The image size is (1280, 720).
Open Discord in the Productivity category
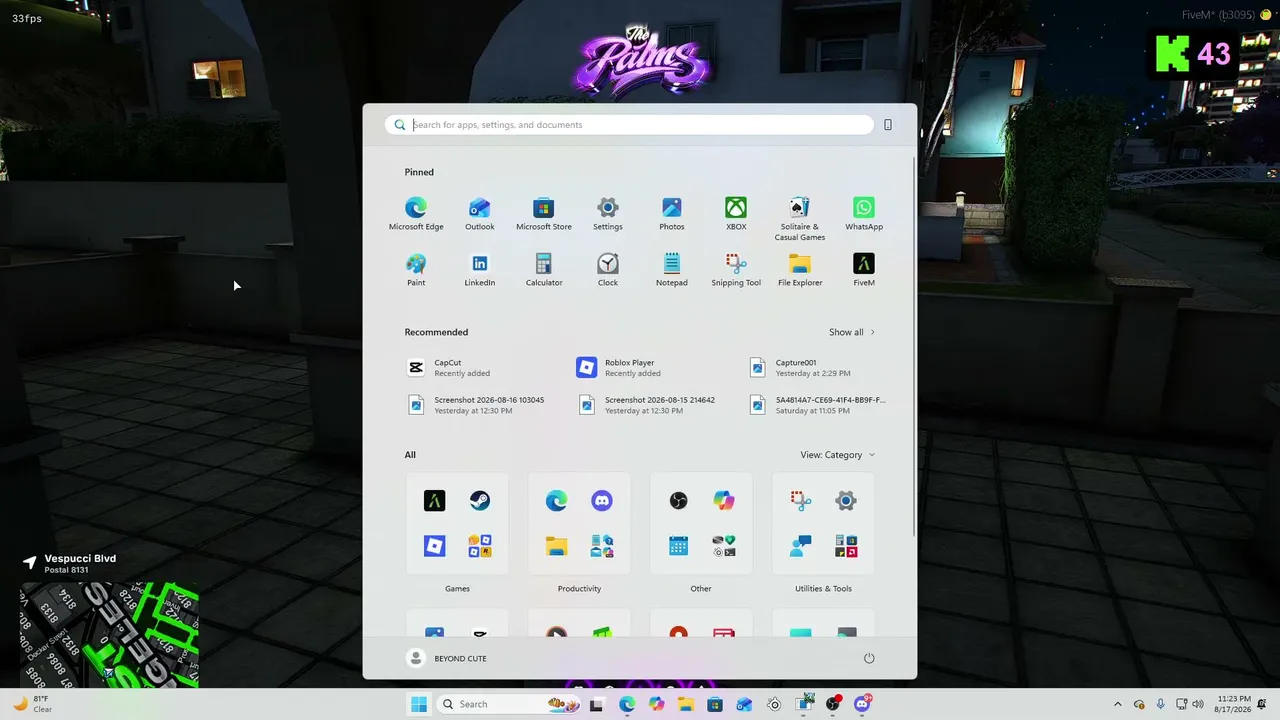pyautogui.click(x=602, y=501)
